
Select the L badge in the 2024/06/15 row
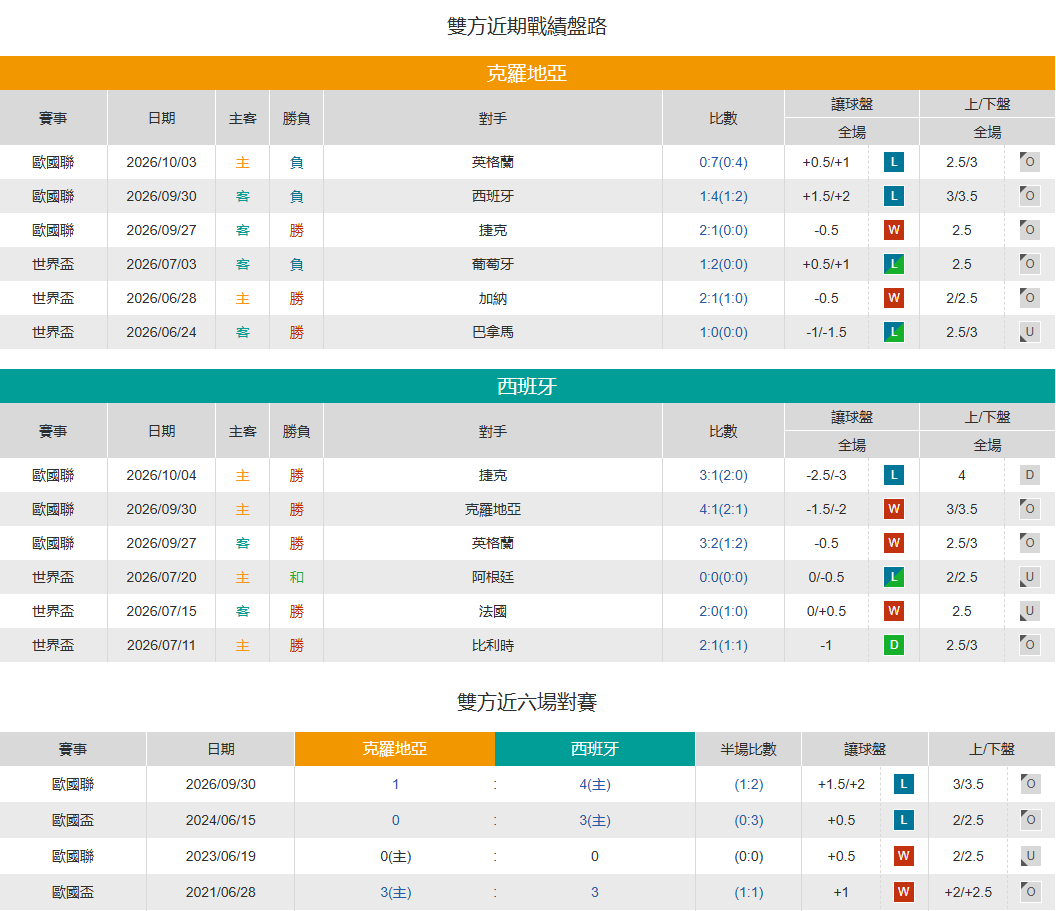[x=904, y=820]
